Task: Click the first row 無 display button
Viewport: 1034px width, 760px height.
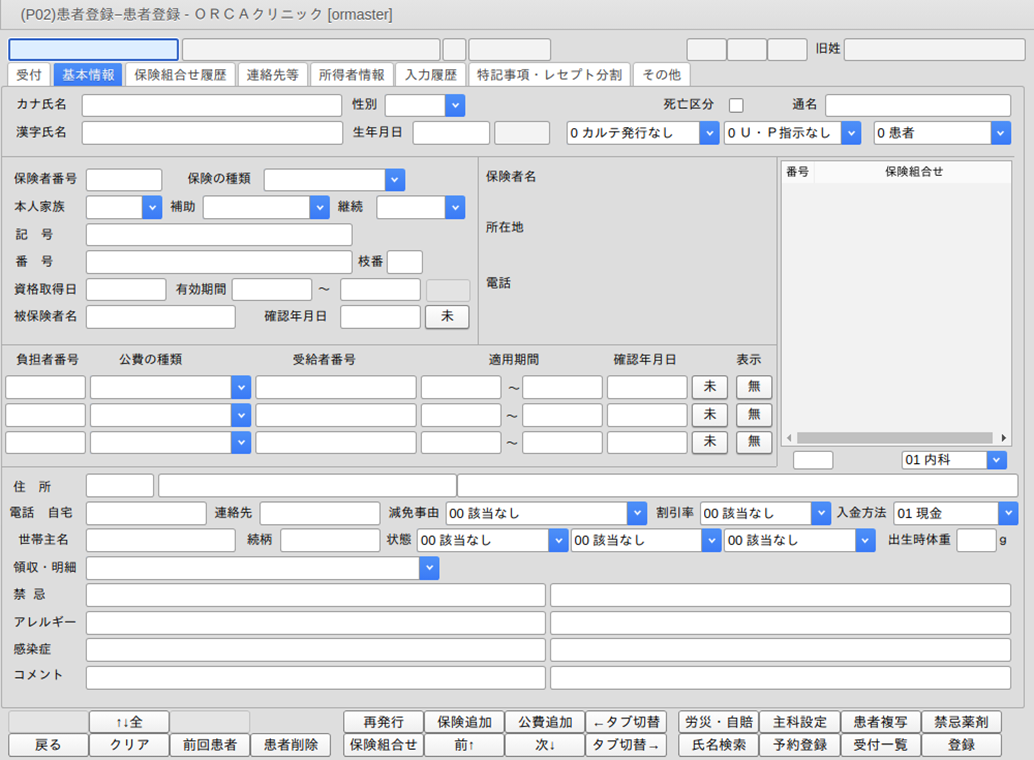Action: click(754, 387)
